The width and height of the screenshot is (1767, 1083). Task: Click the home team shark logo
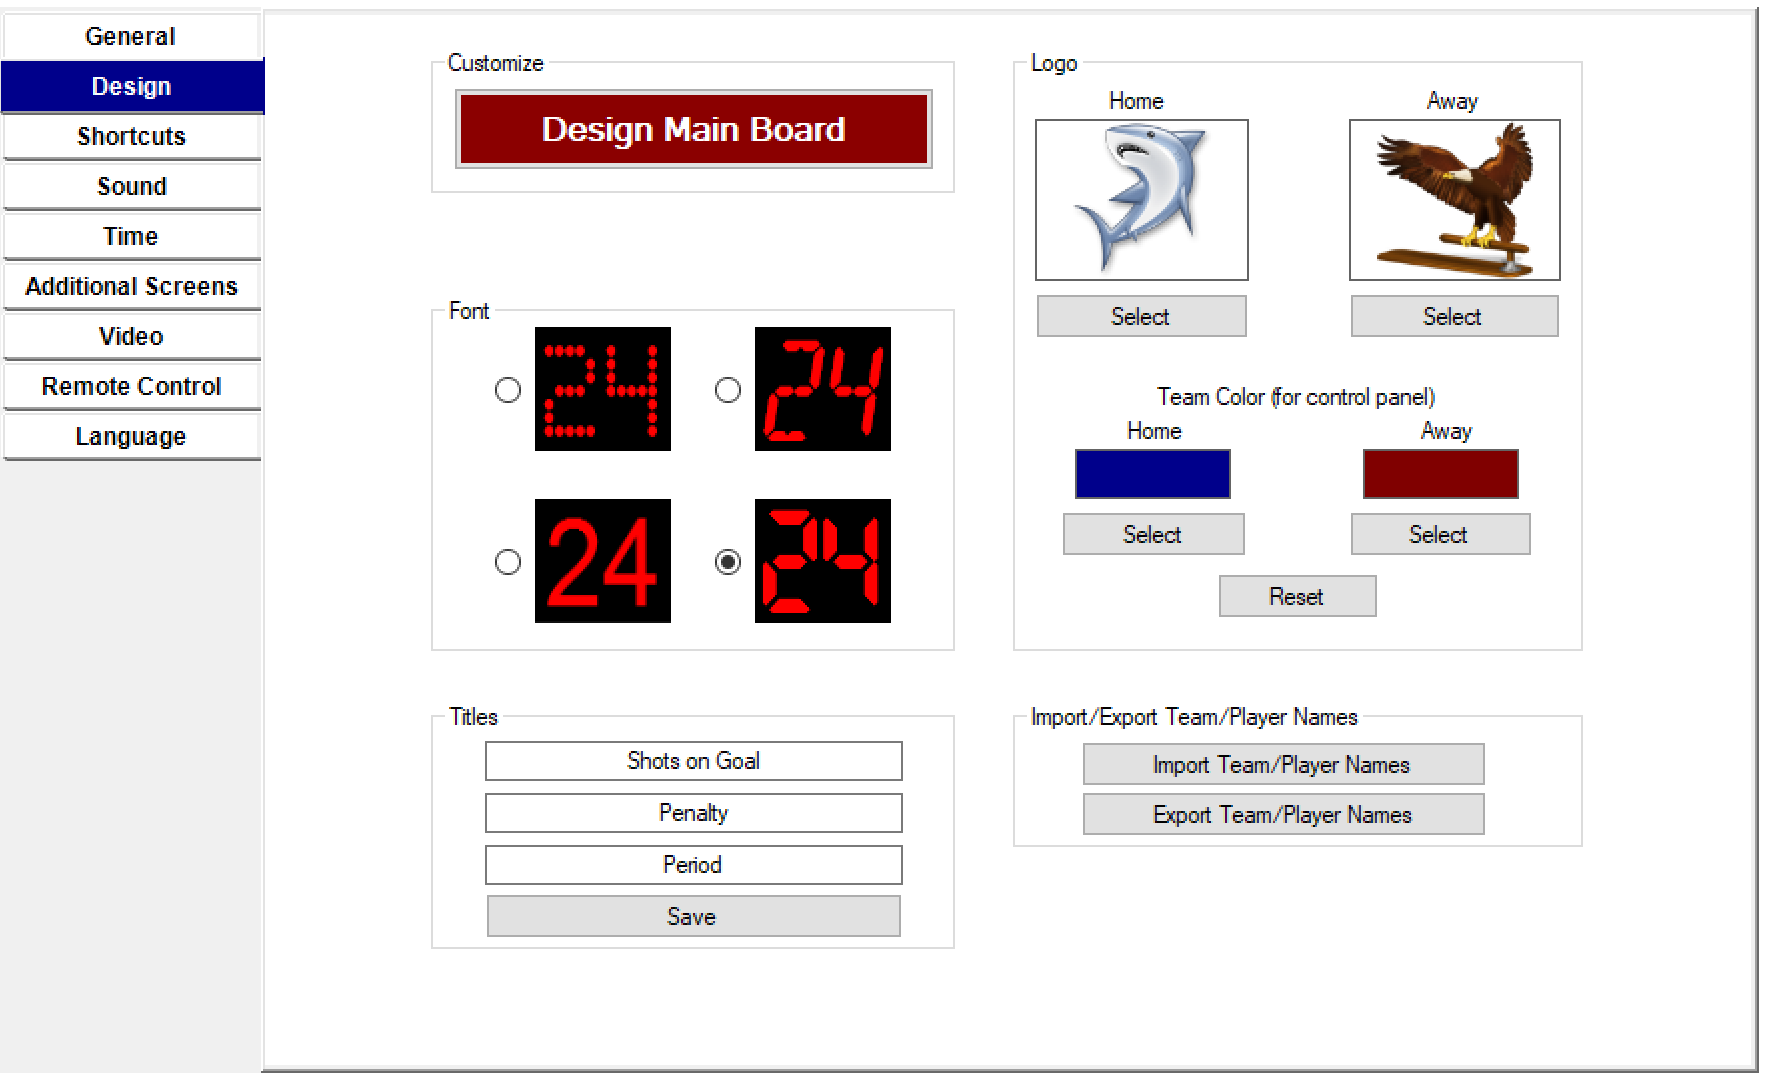pyautogui.click(x=1141, y=200)
